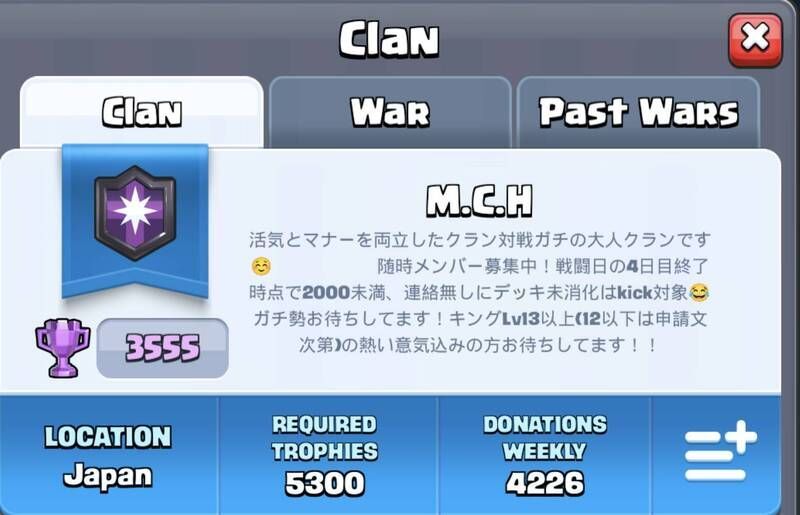Click the Donations Weekly 4226 panel
Viewport: 800px width, 515px height.
point(544,456)
